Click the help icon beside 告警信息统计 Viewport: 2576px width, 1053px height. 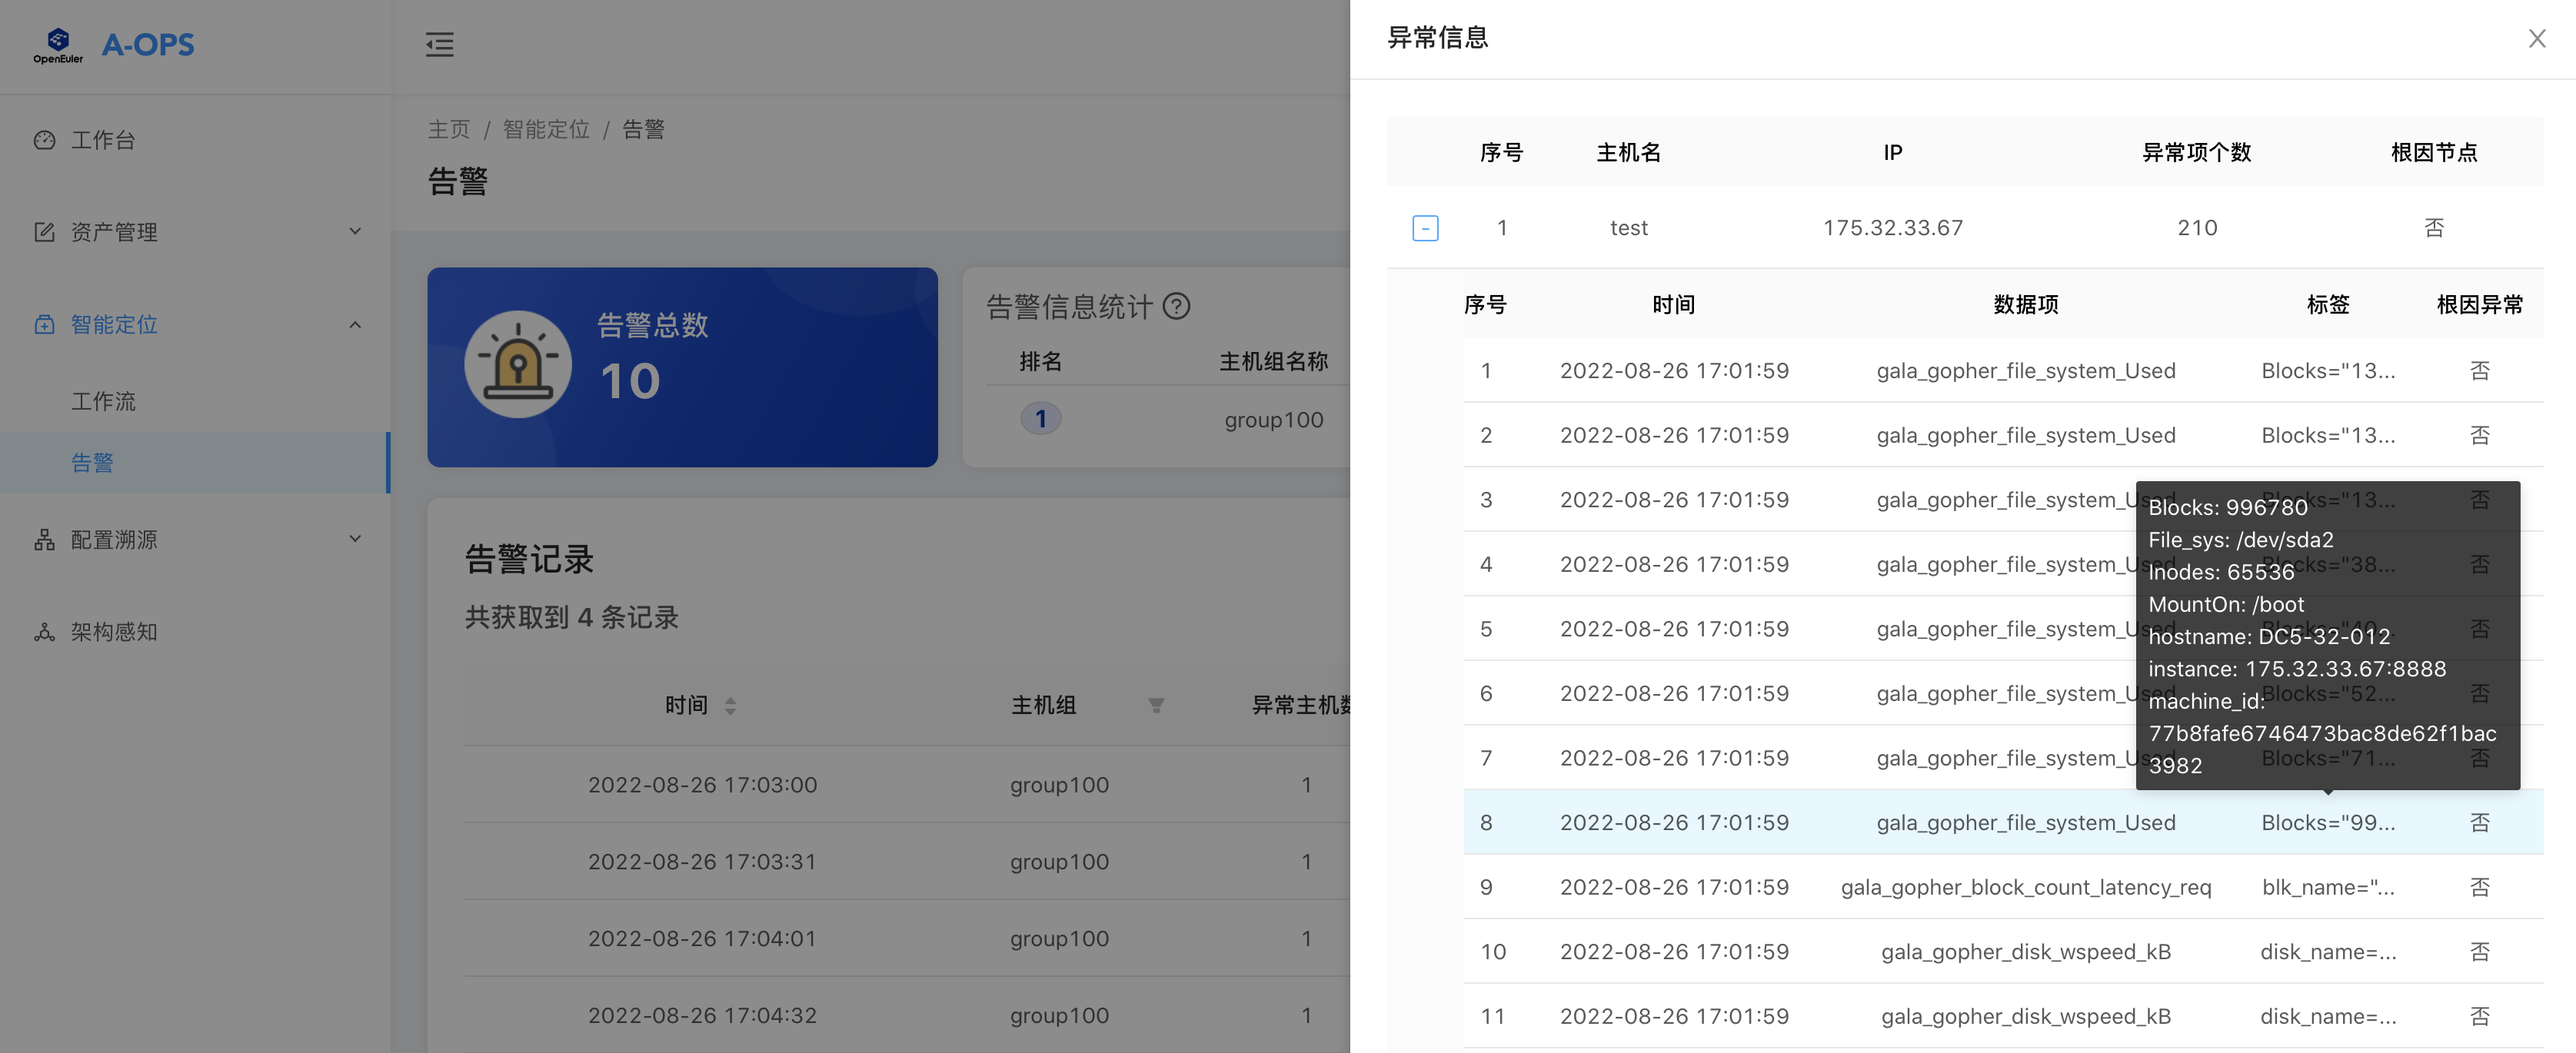coord(1177,307)
